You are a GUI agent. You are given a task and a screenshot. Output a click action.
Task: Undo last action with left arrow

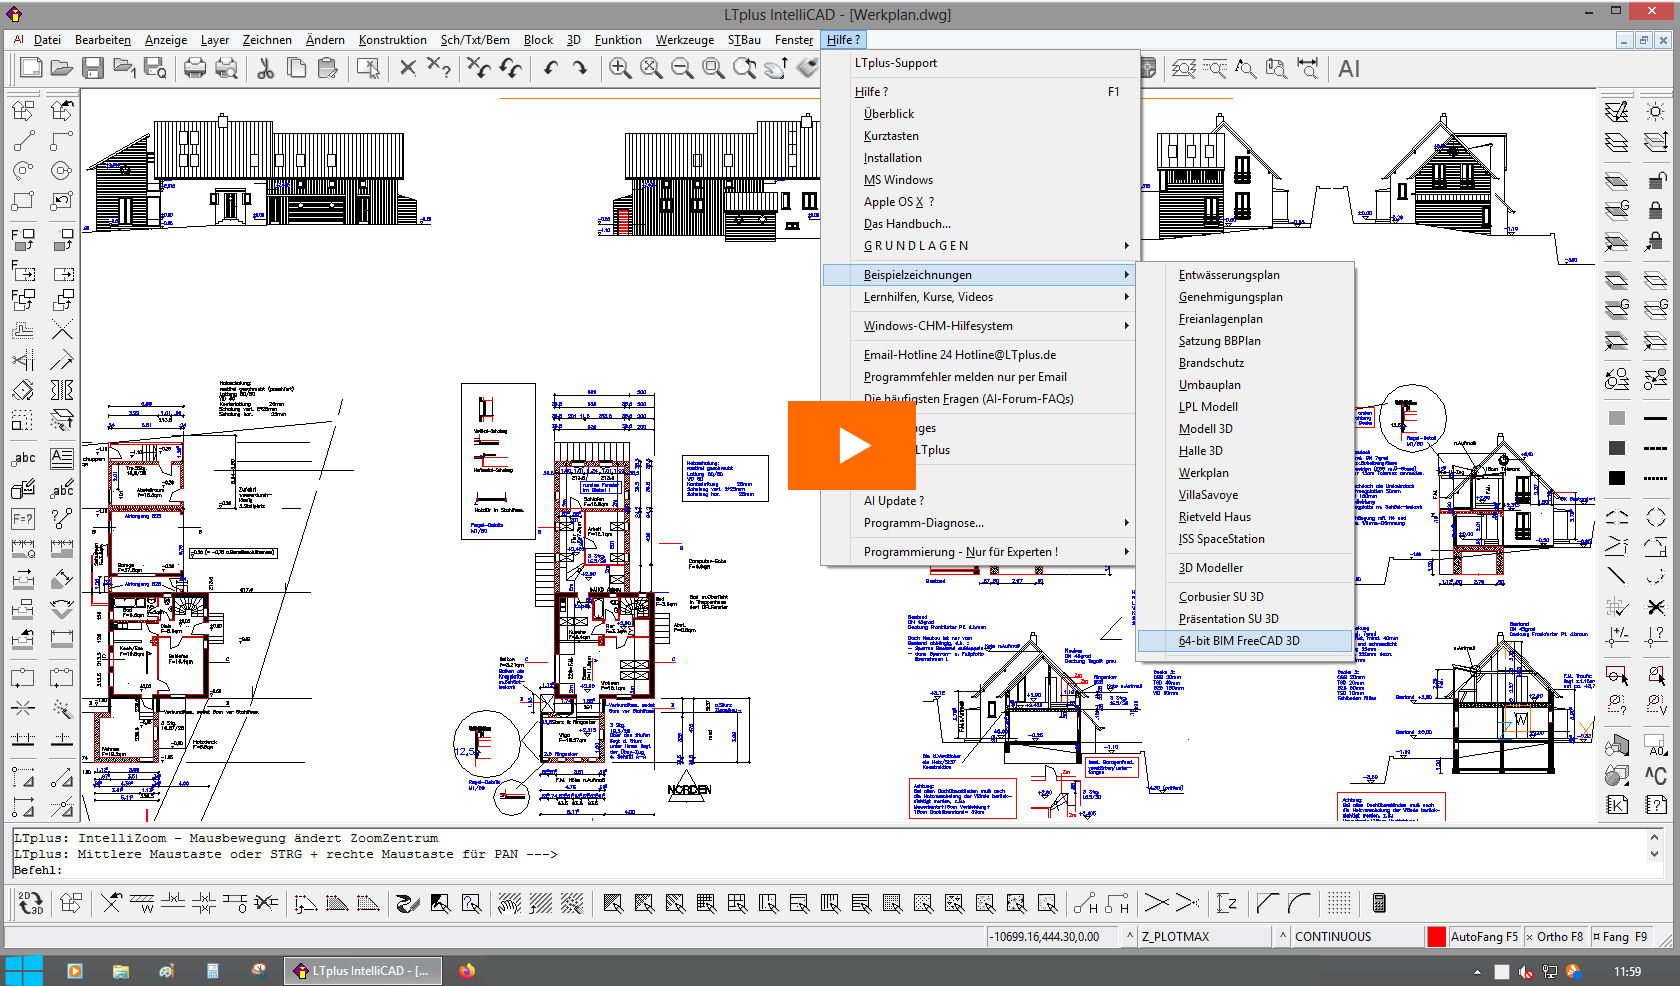click(x=550, y=68)
